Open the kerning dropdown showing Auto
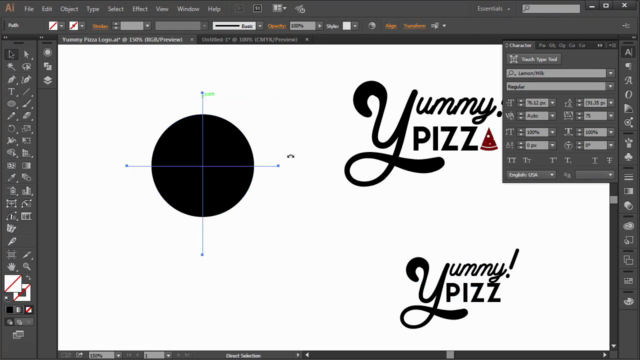This screenshot has height=360, width=640. (553, 116)
